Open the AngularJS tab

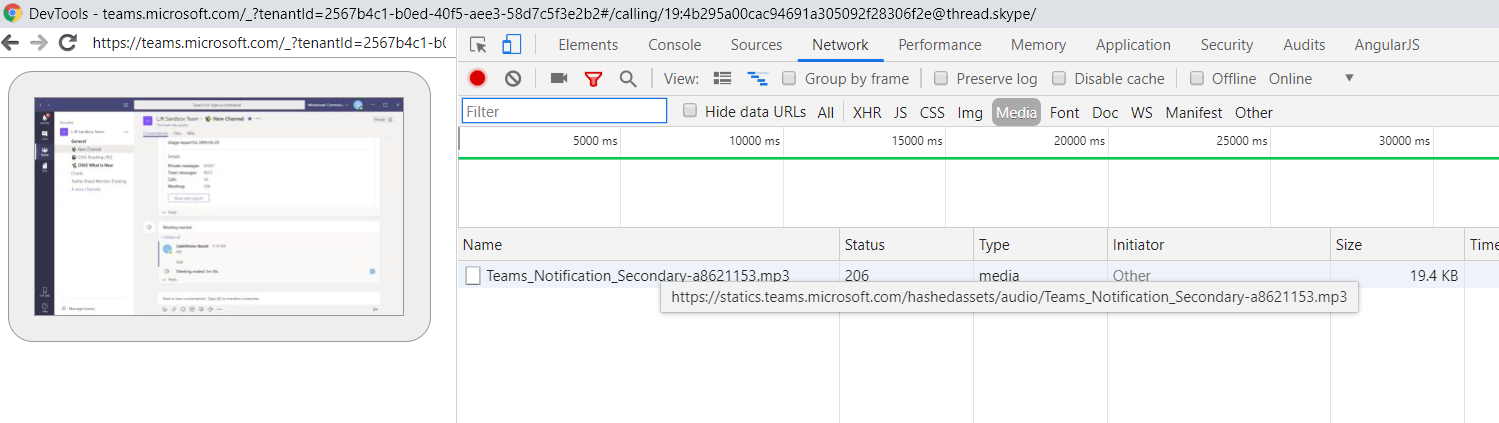[x=1387, y=45]
